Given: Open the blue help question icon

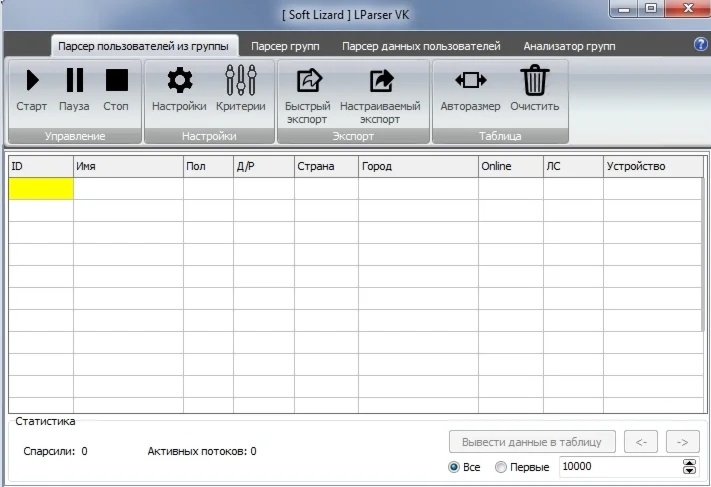Looking at the screenshot, I should (700, 45).
